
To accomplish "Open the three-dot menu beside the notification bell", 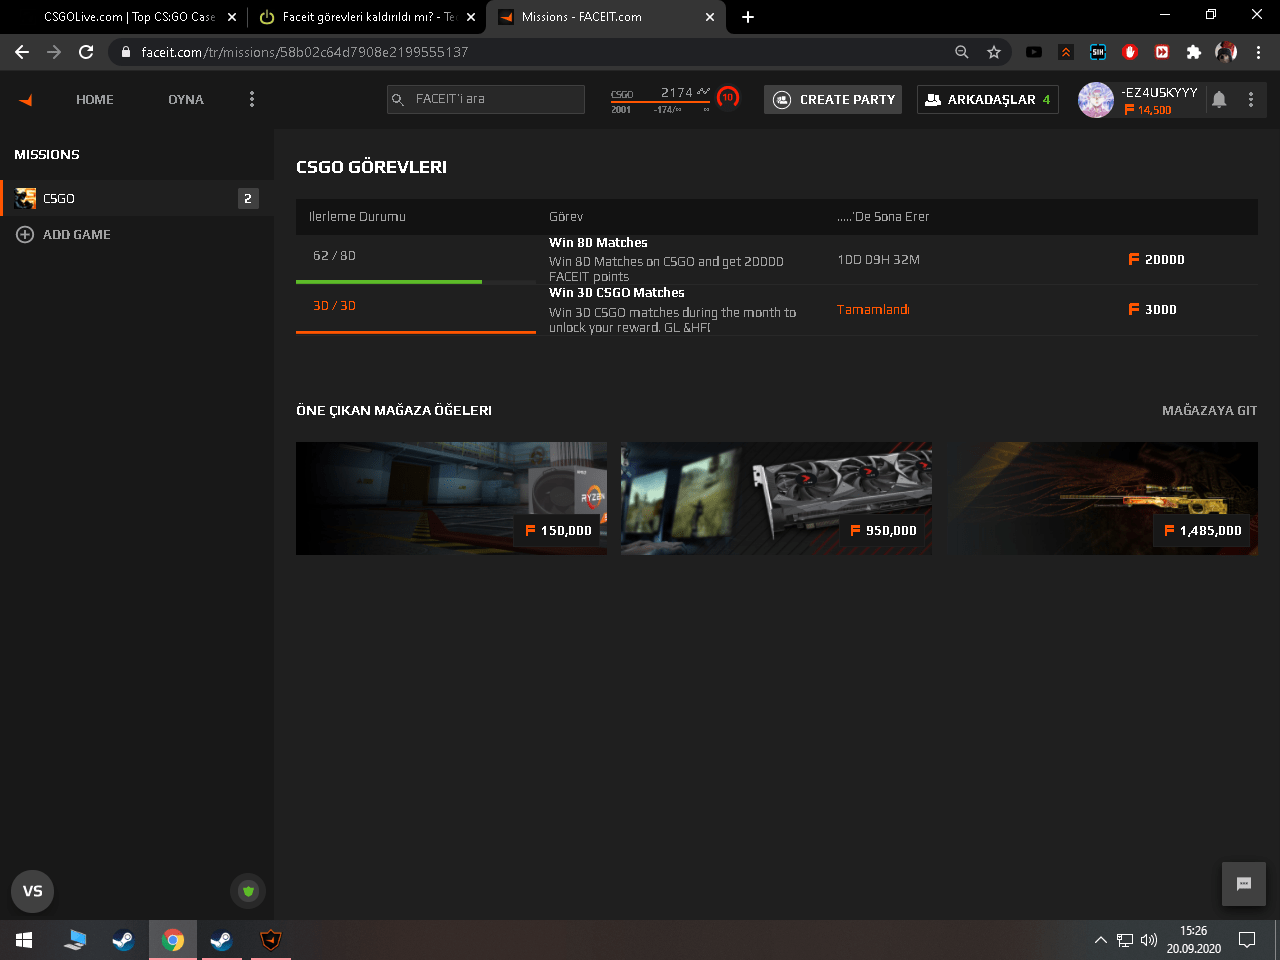I will pyautogui.click(x=1251, y=99).
